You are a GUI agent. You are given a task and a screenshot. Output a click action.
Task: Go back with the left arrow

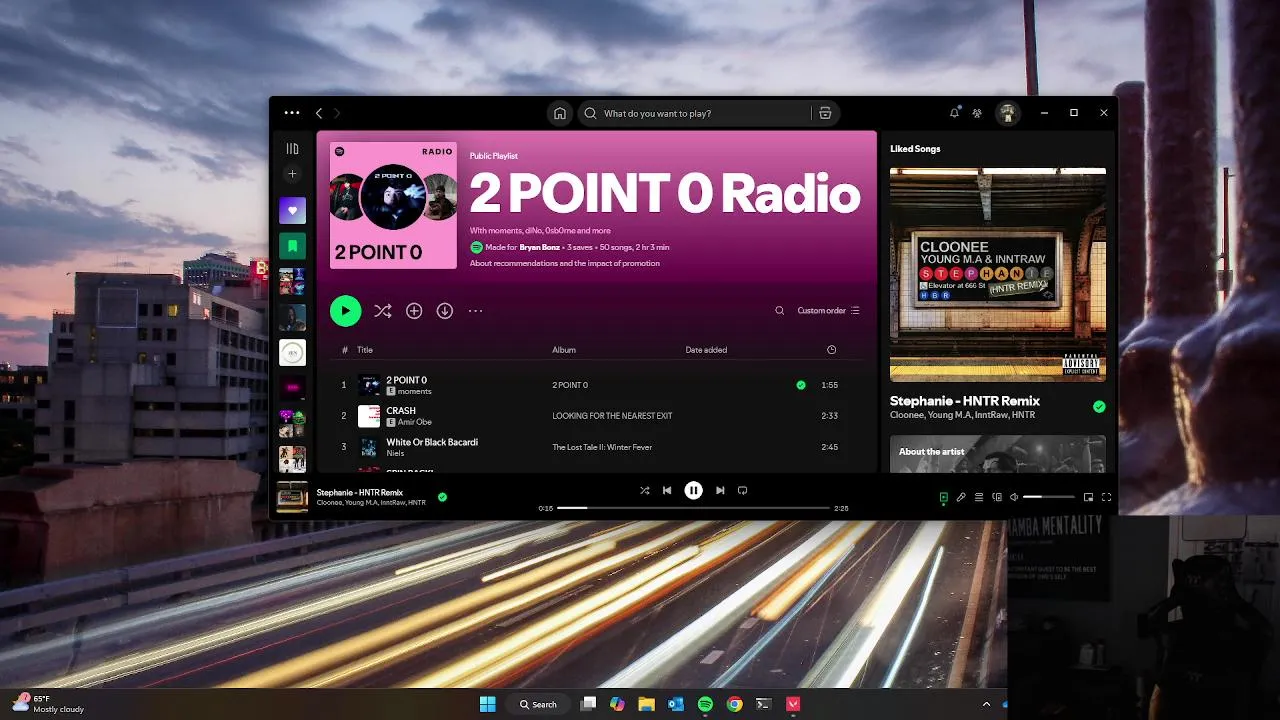pos(319,113)
